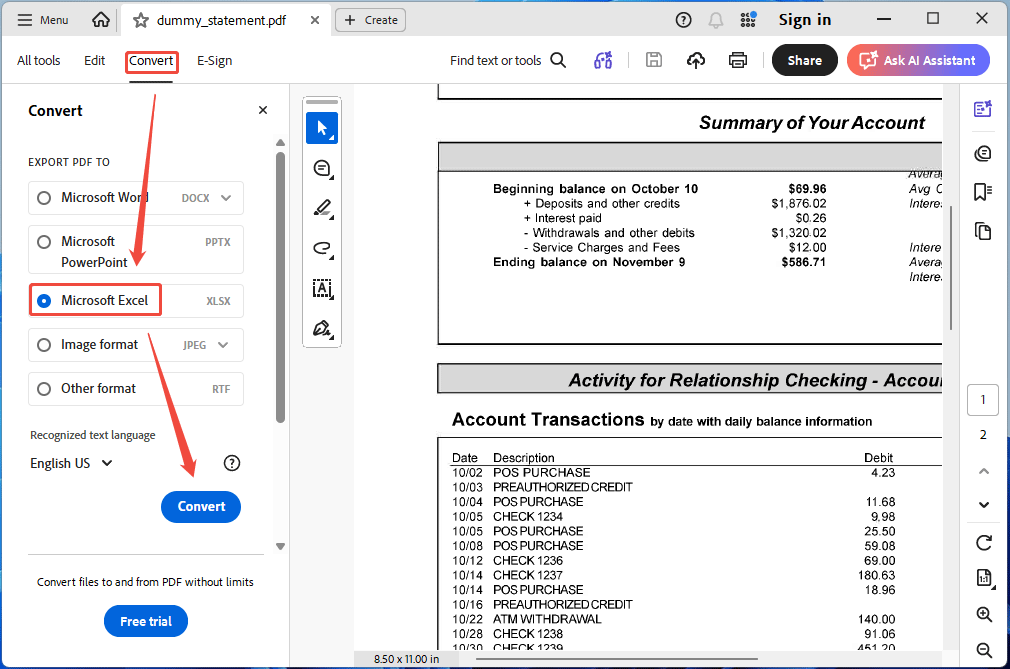Open the Bookmarks panel
This screenshot has width=1010, height=669.
click(x=982, y=191)
